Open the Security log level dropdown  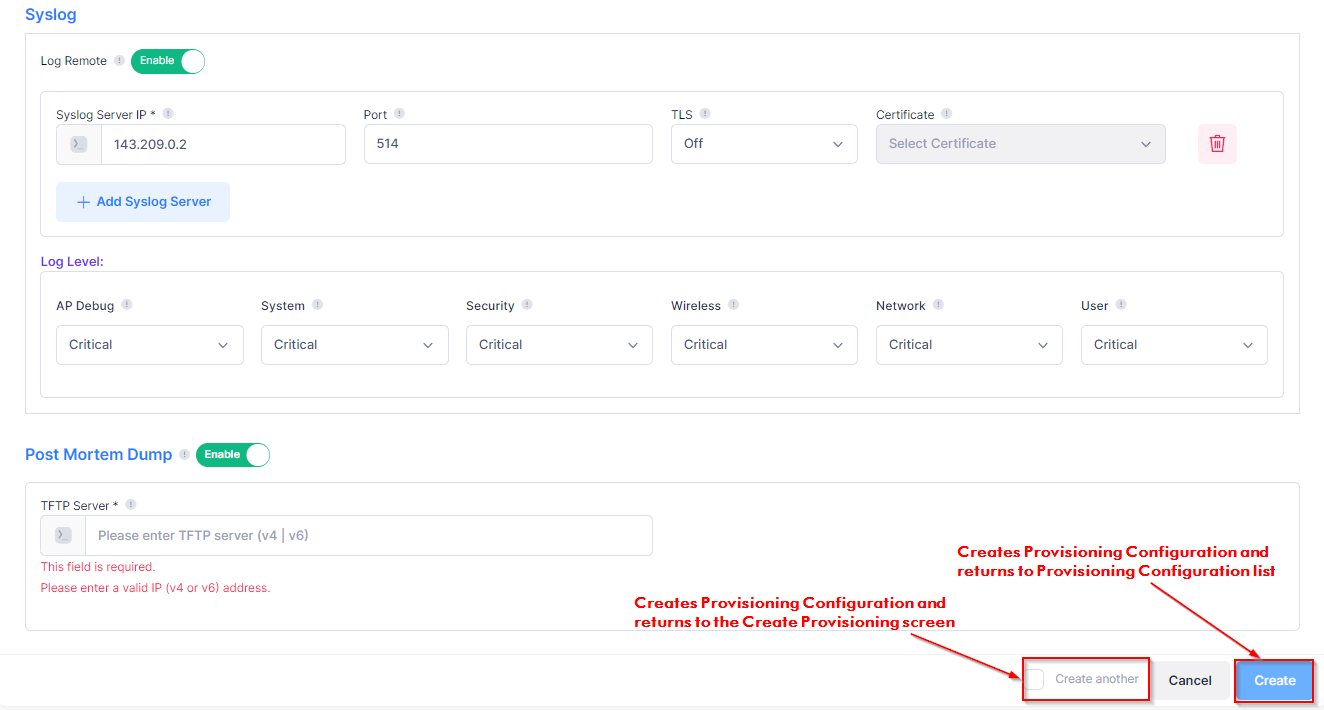(x=559, y=345)
